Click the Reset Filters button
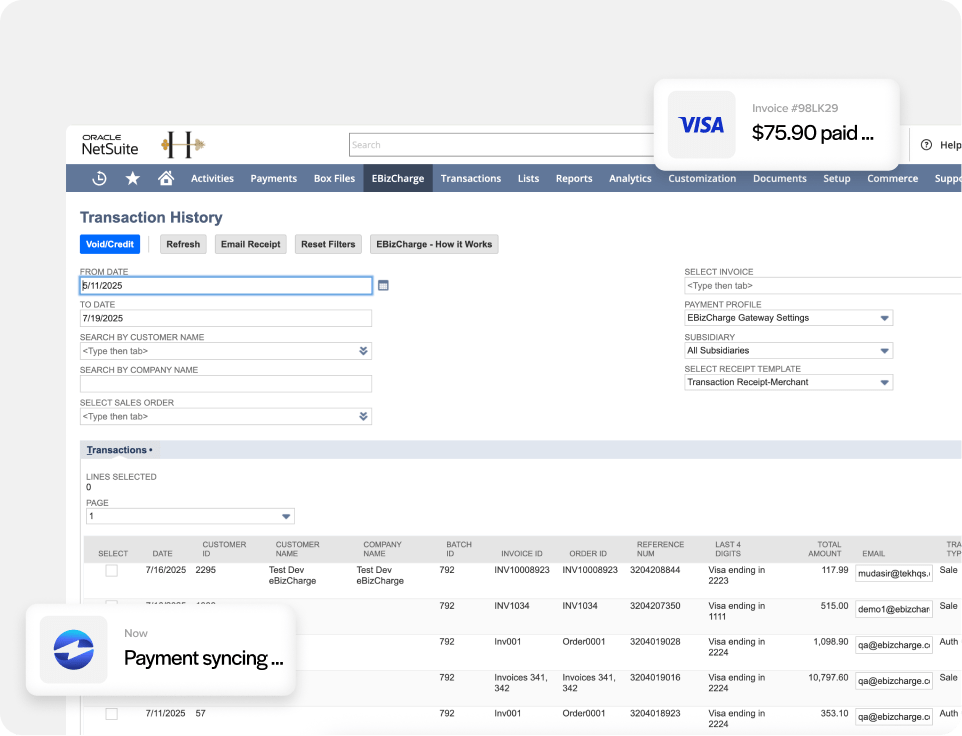Viewport: 962px width, 736px height. click(328, 244)
